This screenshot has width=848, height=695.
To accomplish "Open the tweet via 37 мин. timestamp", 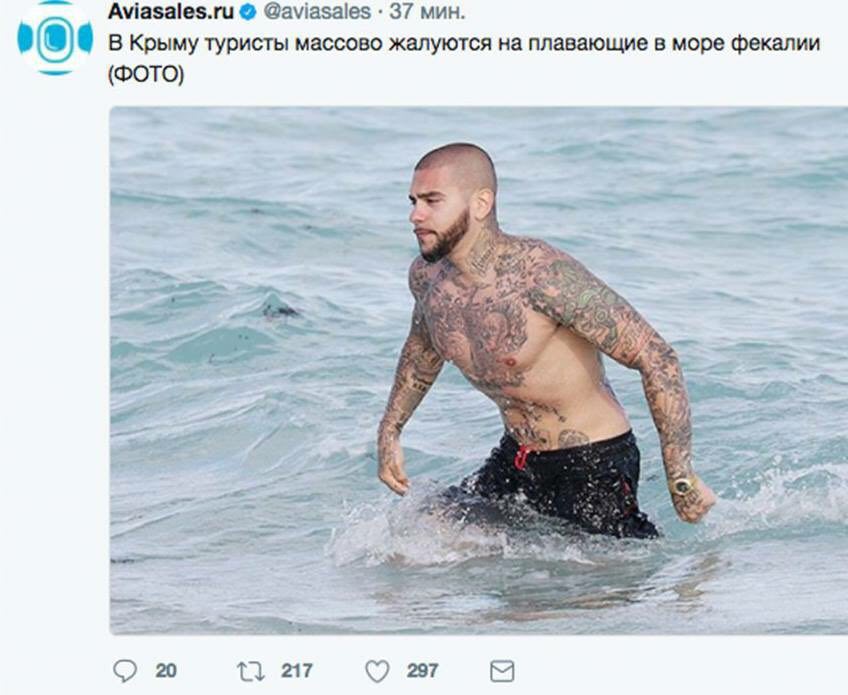I will pos(427,11).
